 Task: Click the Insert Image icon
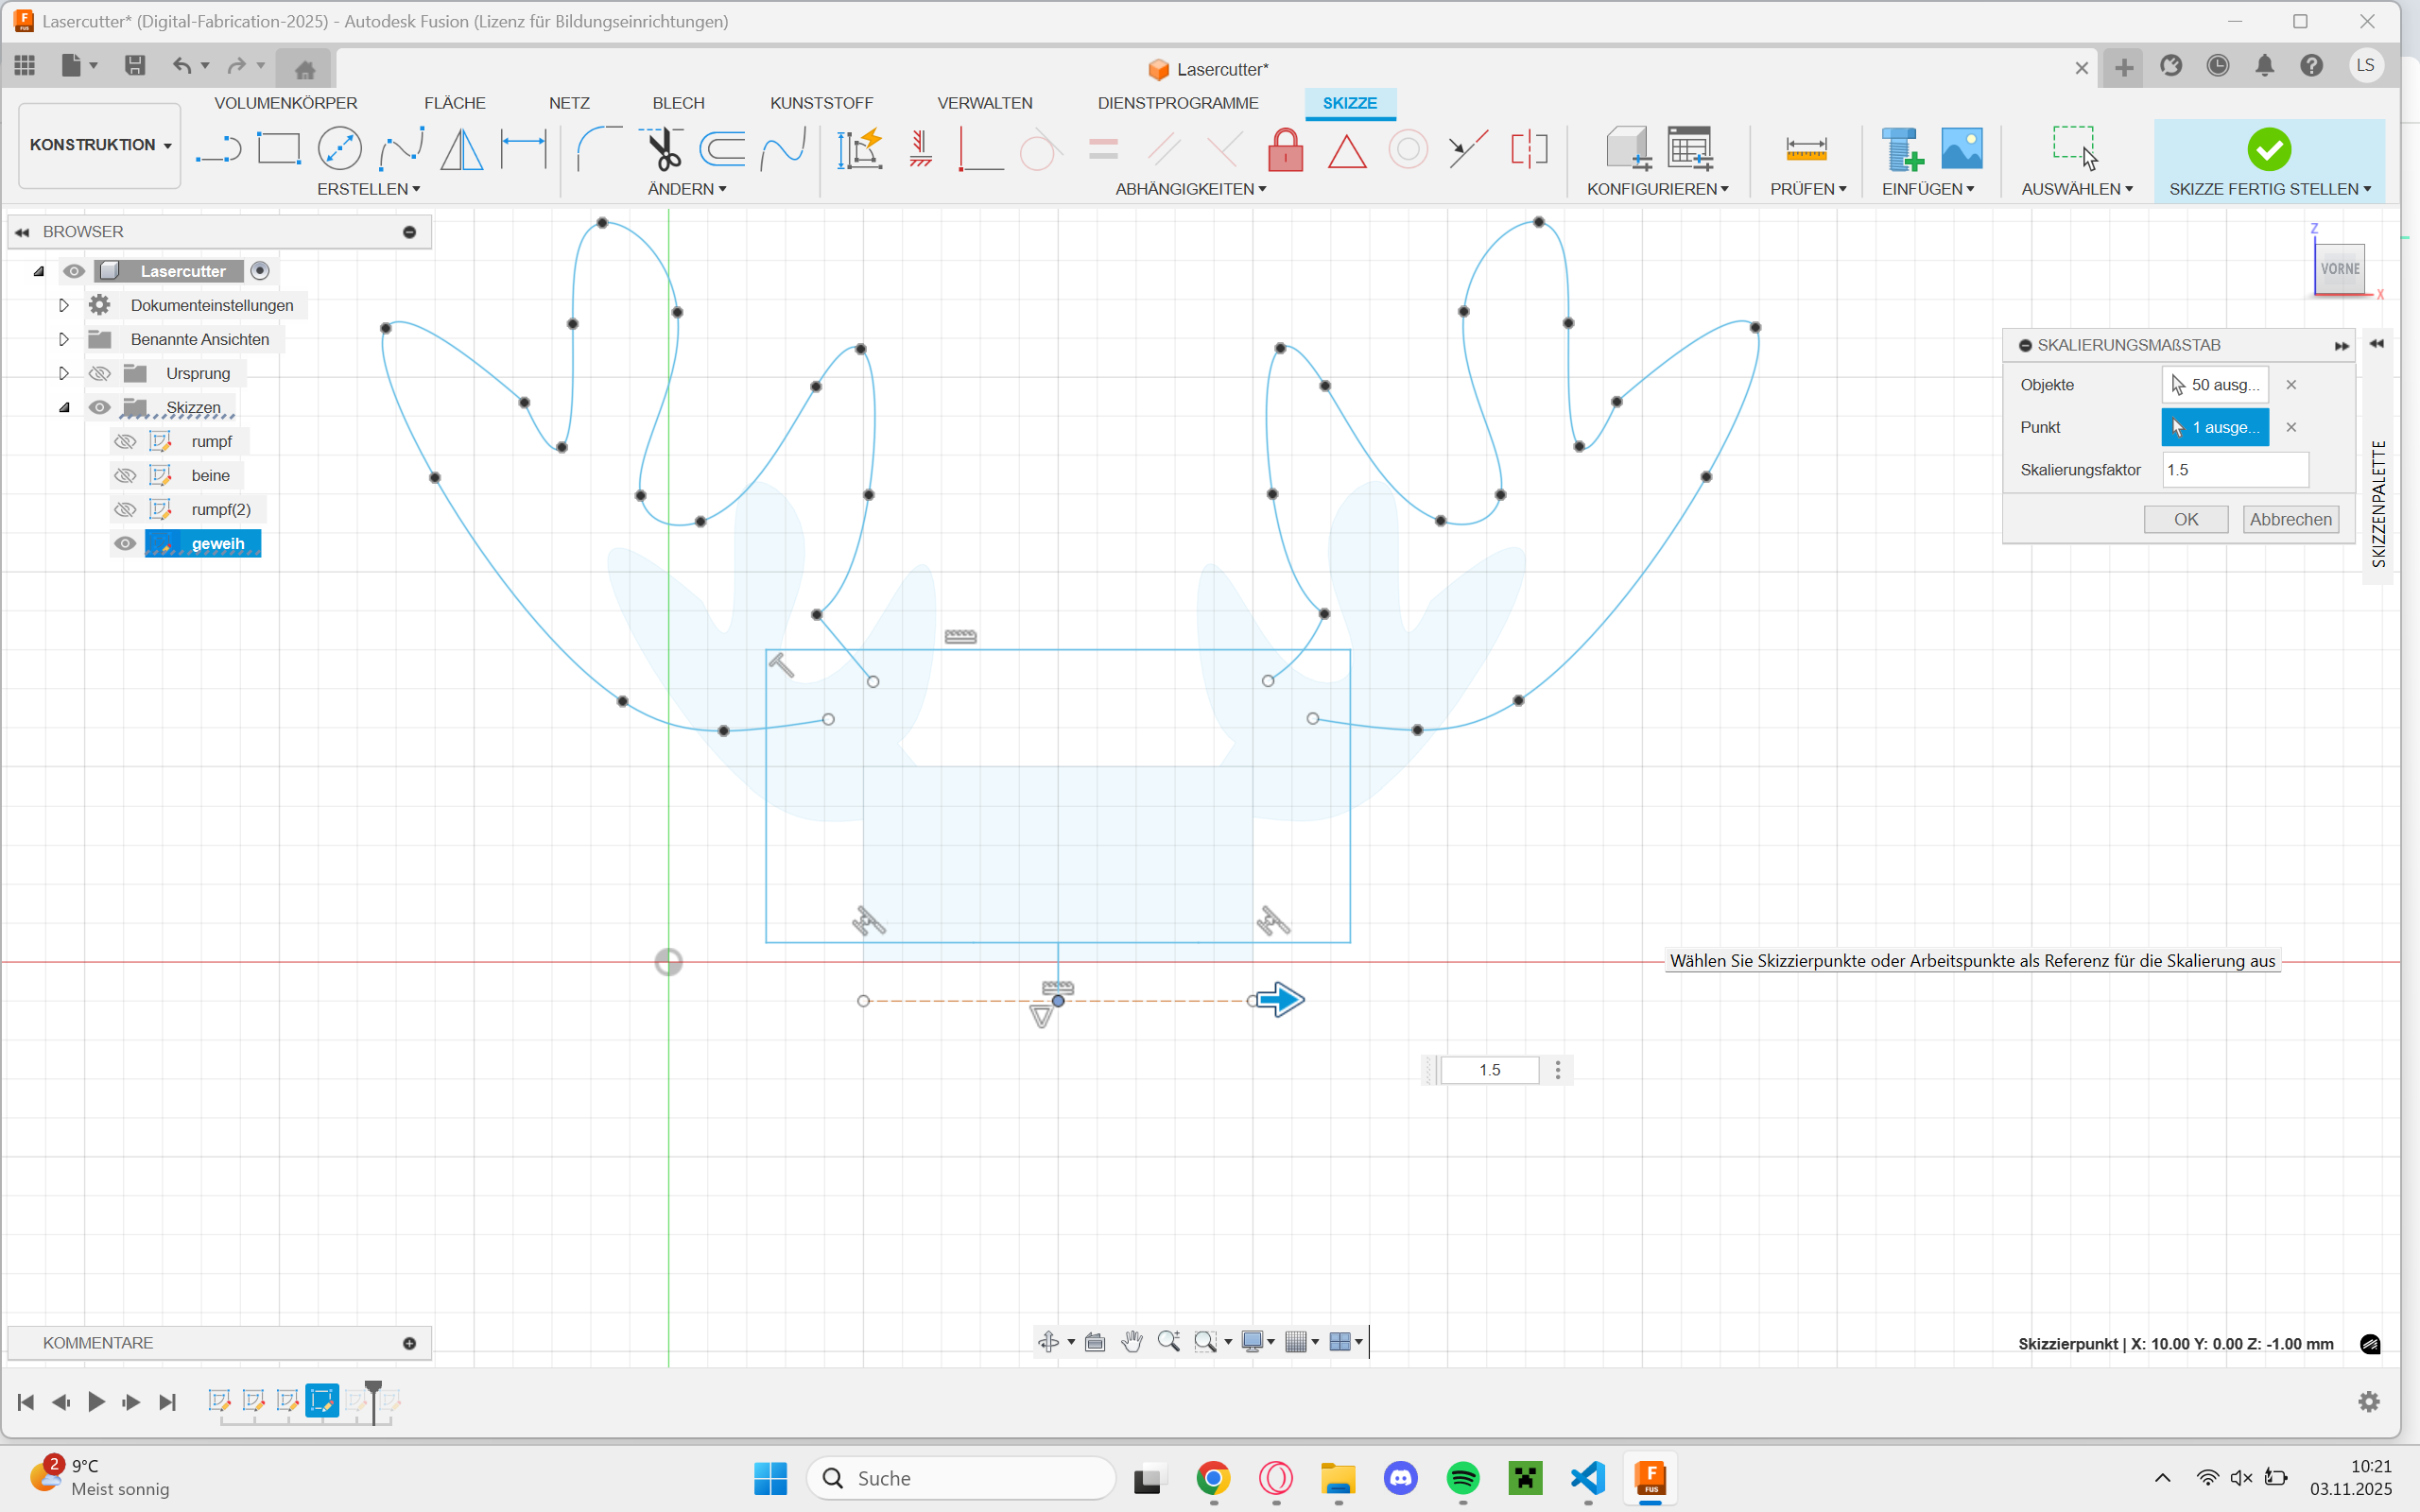click(x=1961, y=150)
